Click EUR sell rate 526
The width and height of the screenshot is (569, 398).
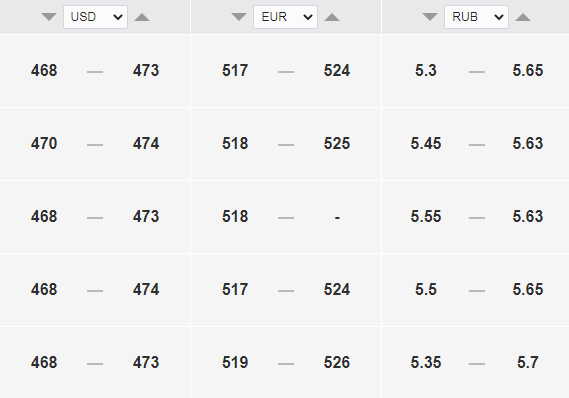337,362
